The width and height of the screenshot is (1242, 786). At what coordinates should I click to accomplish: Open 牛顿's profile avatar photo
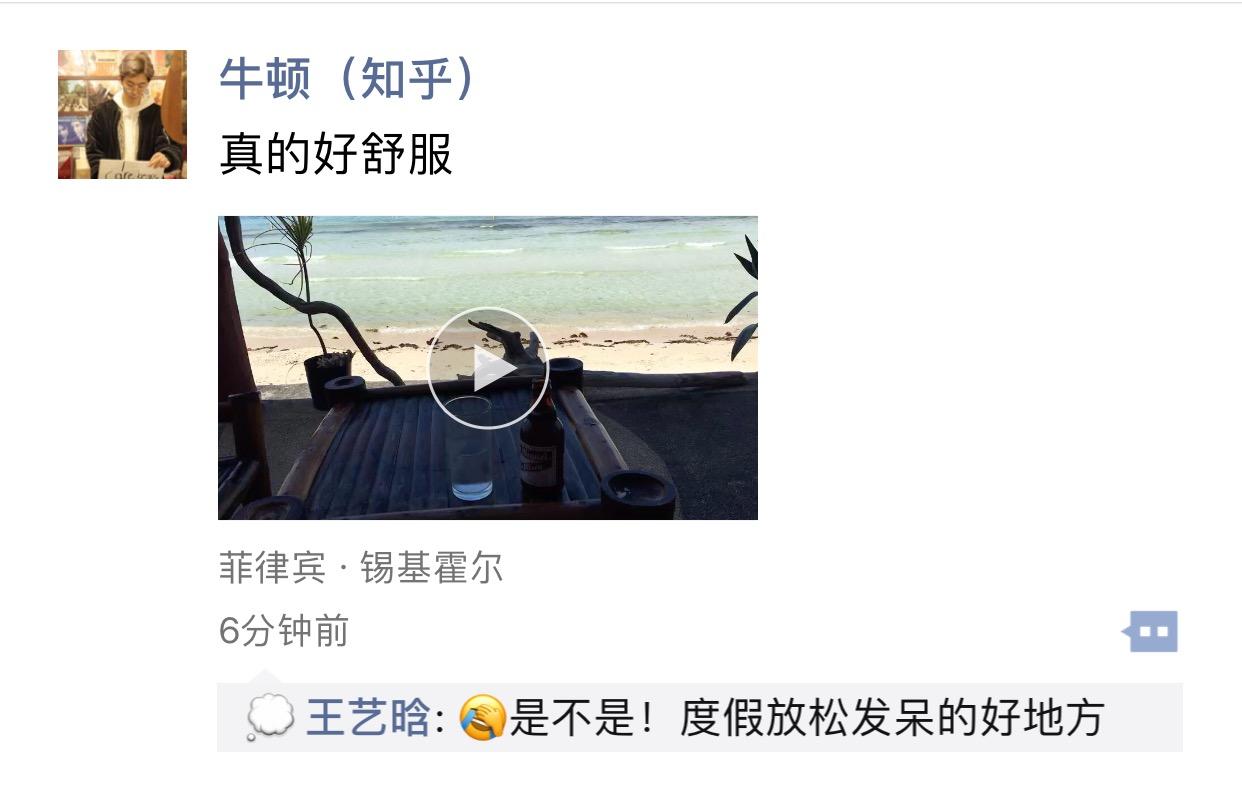122,114
